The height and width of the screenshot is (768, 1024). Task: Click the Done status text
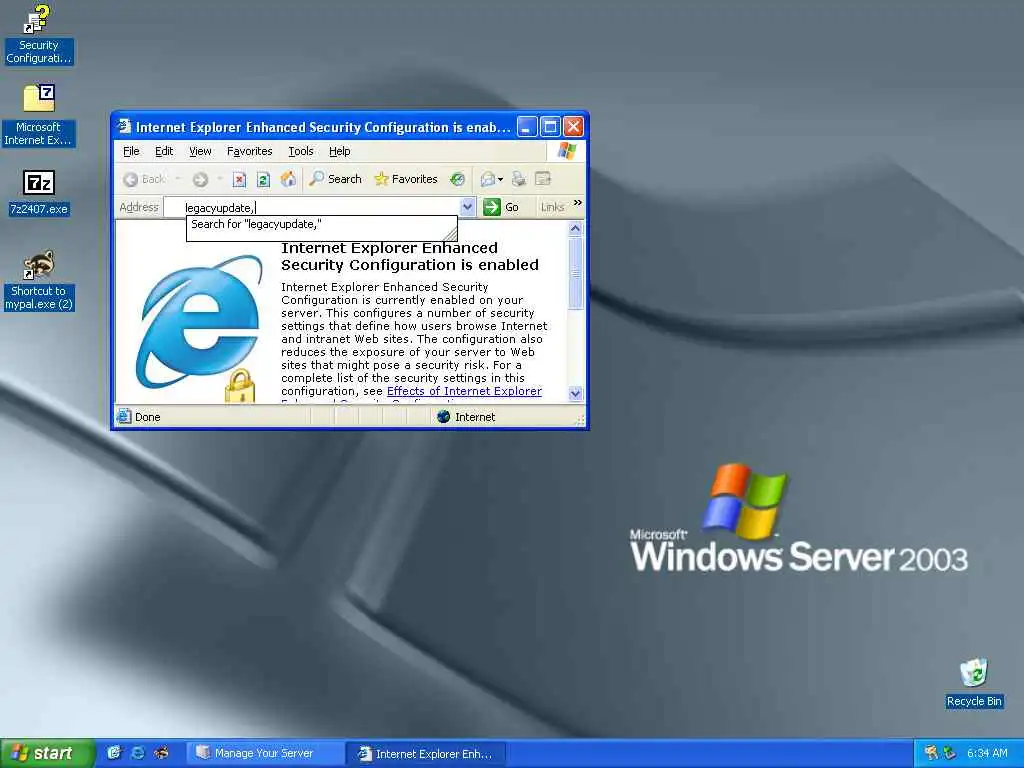pyautogui.click(x=148, y=417)
